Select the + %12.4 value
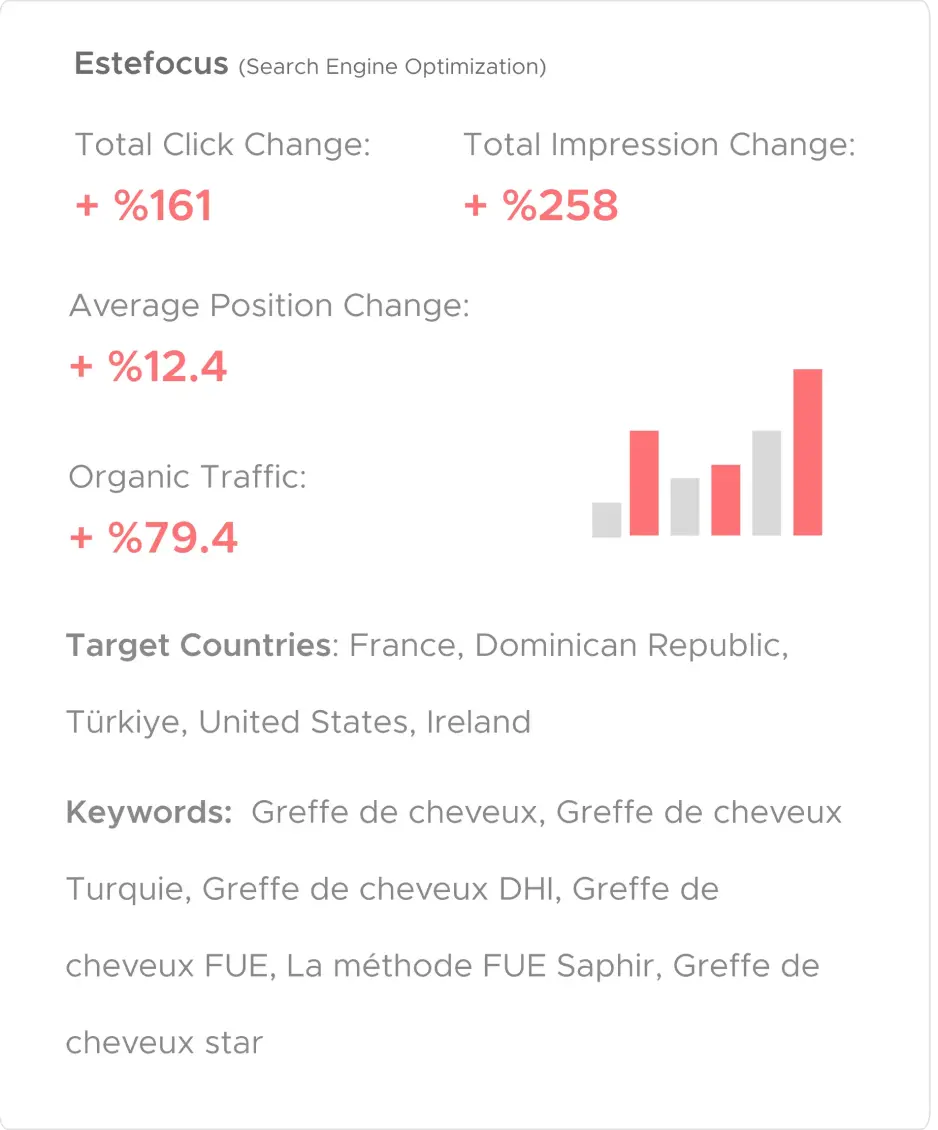 [x=149, y=367]
